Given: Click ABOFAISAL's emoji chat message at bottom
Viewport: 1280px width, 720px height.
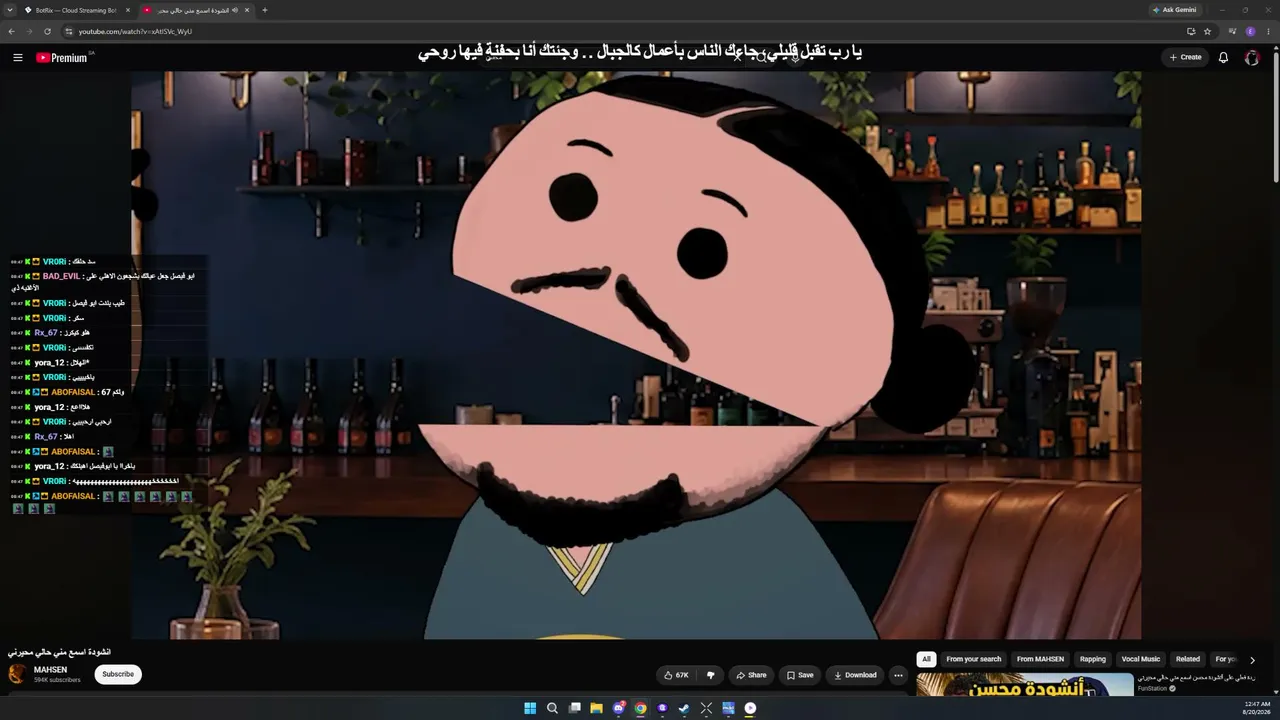Looking at the screenshot, I should click(102, 502).
